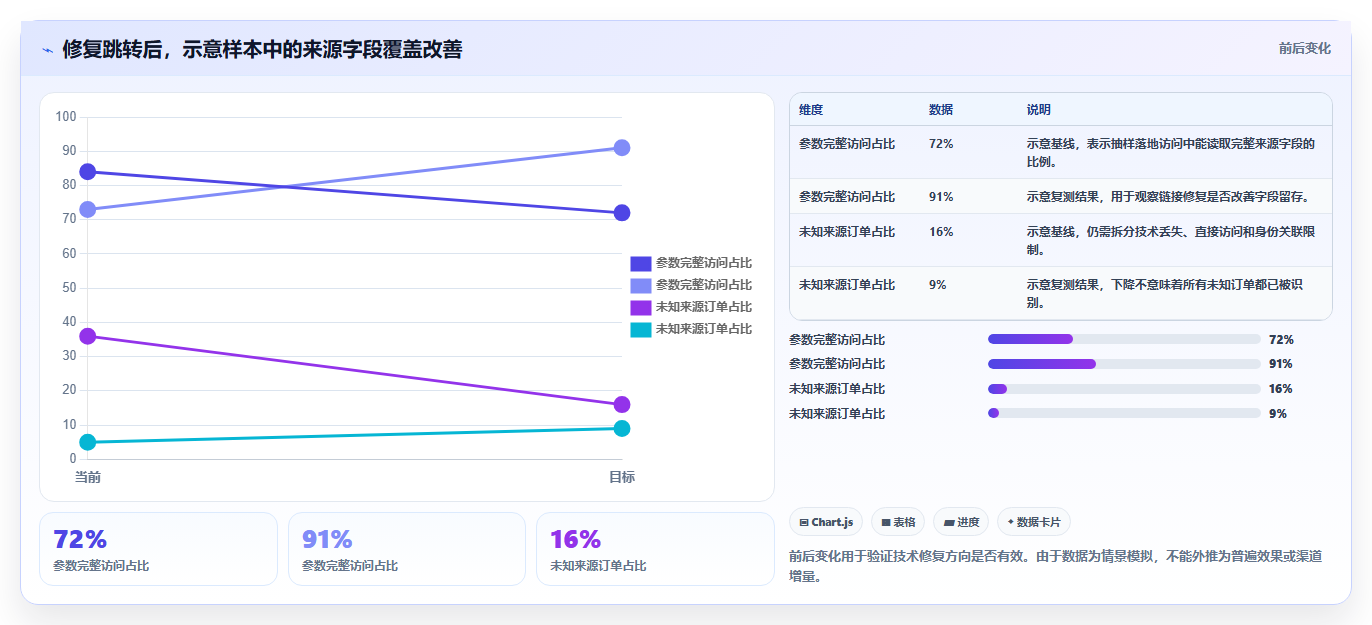
Task: Click the 91% progress bar
Action: point(1124,364)
